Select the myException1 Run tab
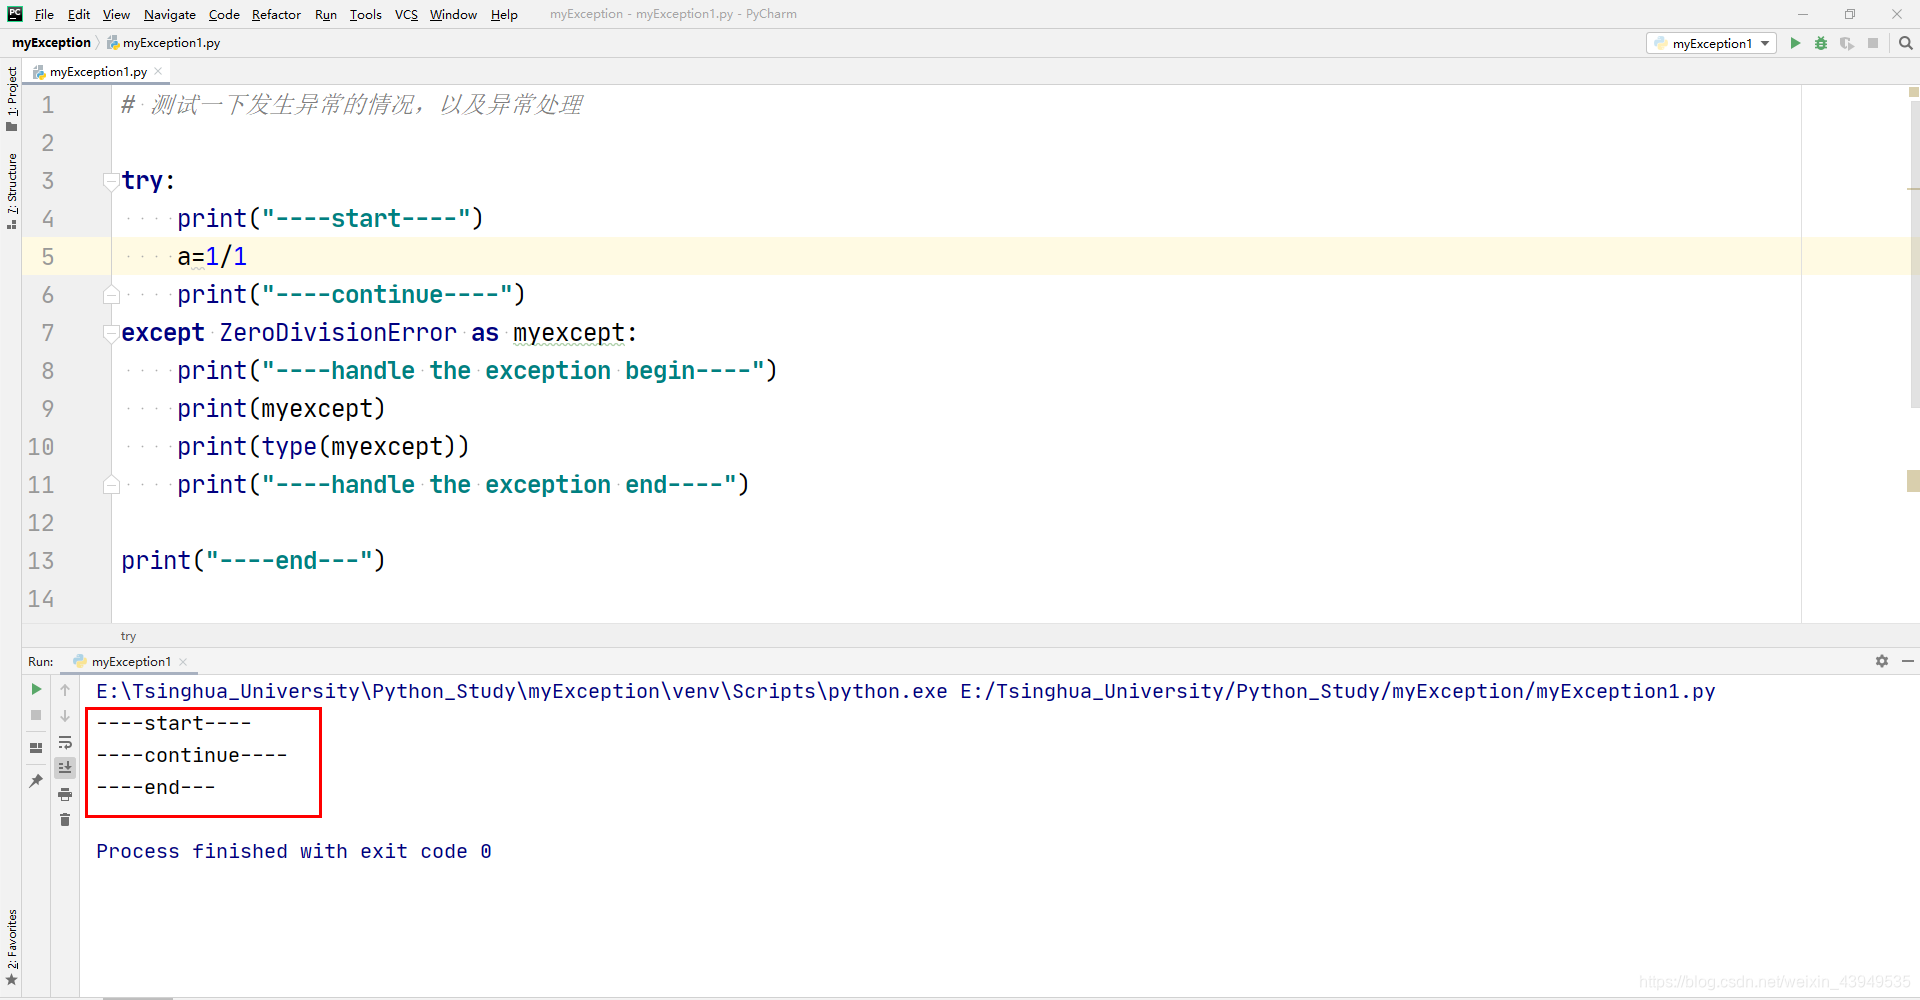Viewport: 1920px width, 1000px height. [x=130, y=662]
